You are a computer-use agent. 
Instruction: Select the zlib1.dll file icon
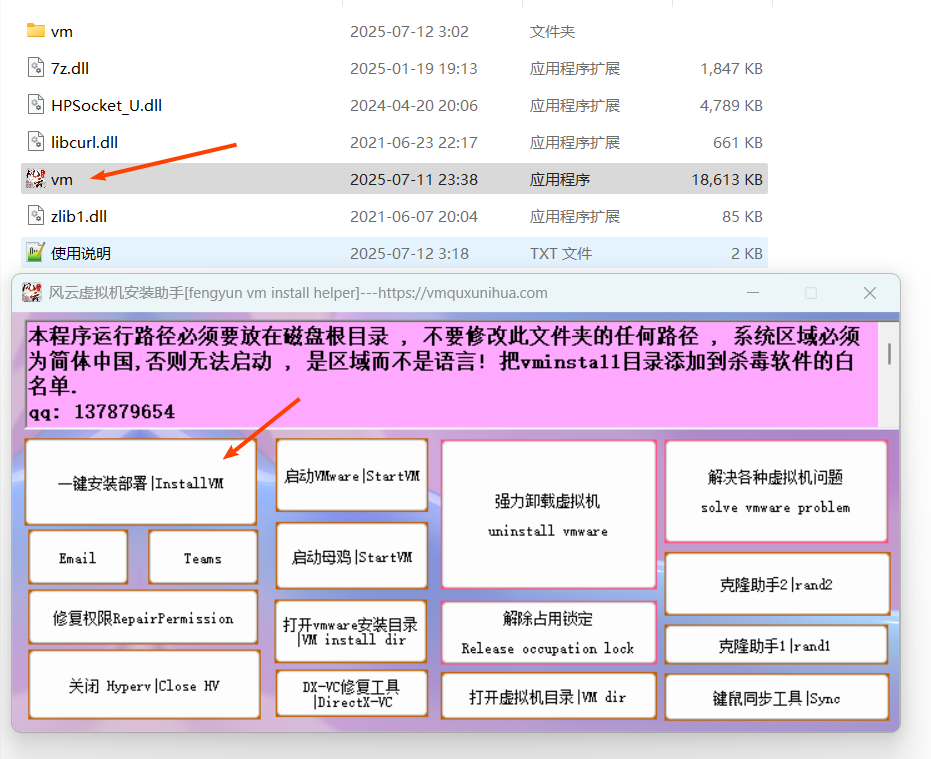coord(35,216)
